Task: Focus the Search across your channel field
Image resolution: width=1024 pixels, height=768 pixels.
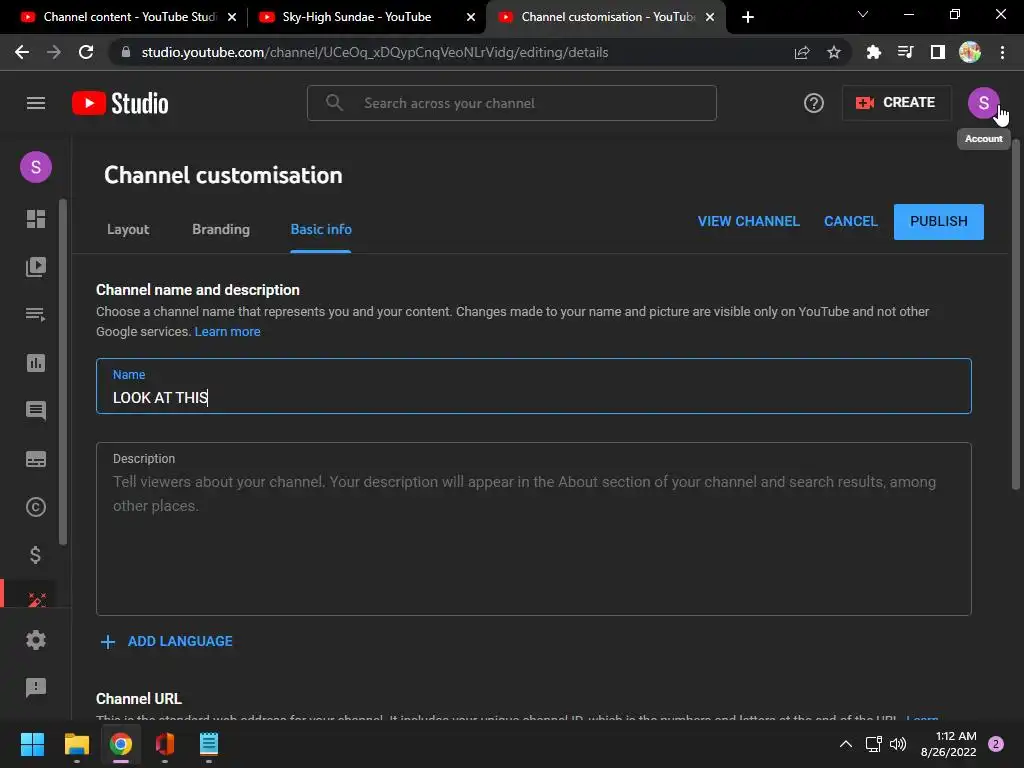Action: pyautogui.click(x=512, y=103)
